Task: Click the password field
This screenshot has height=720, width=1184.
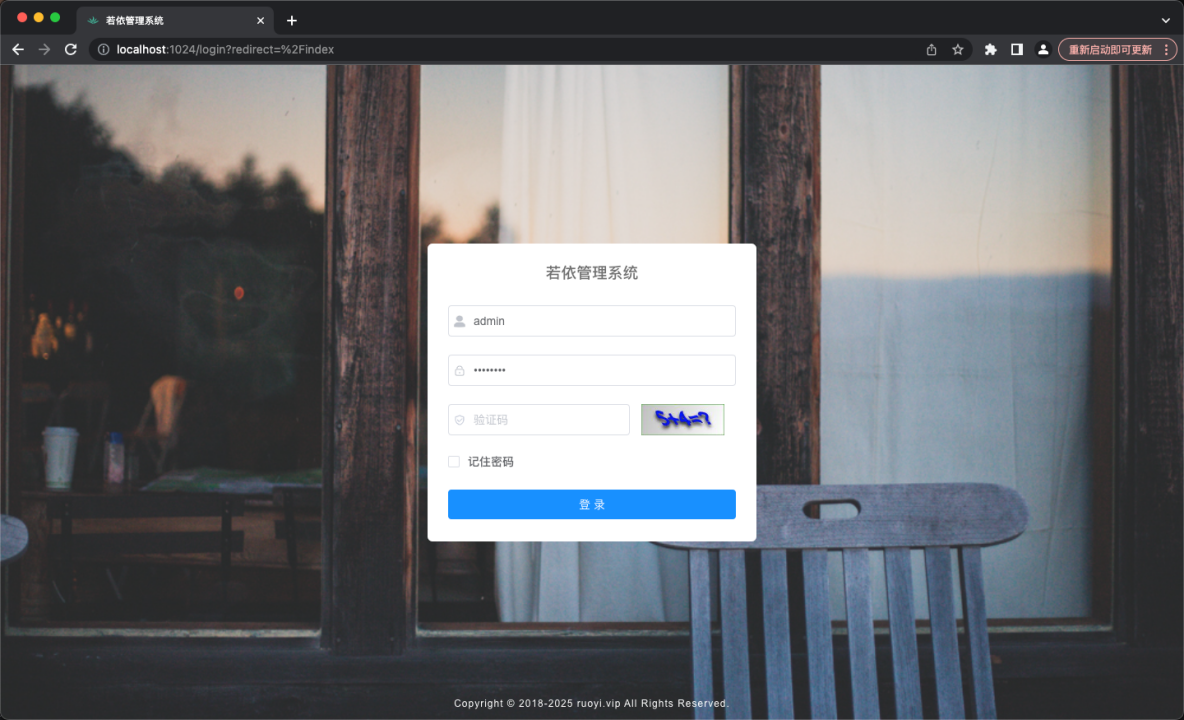Action: (x=591, y=371)
